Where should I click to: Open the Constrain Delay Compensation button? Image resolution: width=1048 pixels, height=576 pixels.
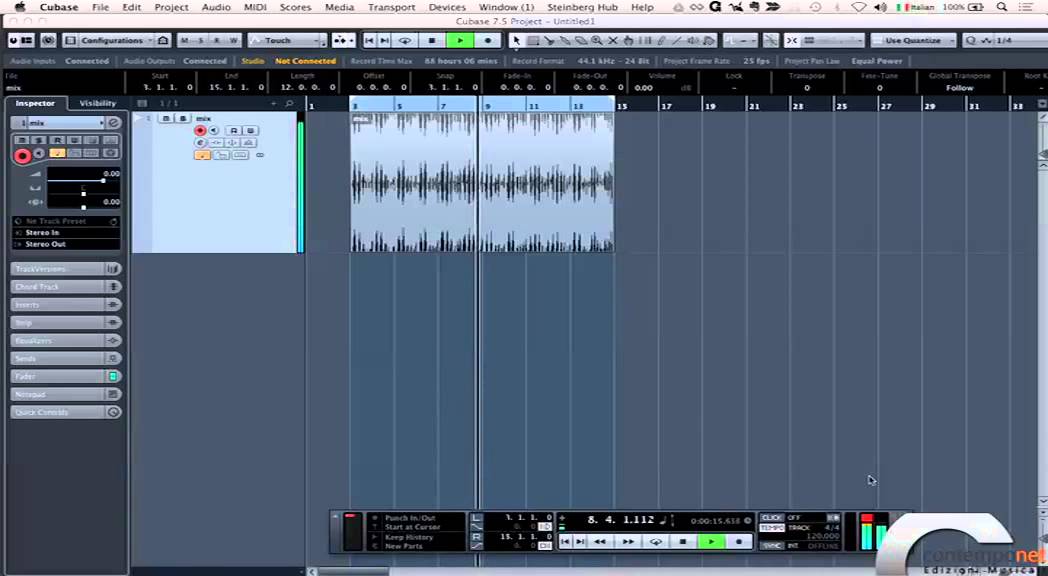(x=49, y=41)
